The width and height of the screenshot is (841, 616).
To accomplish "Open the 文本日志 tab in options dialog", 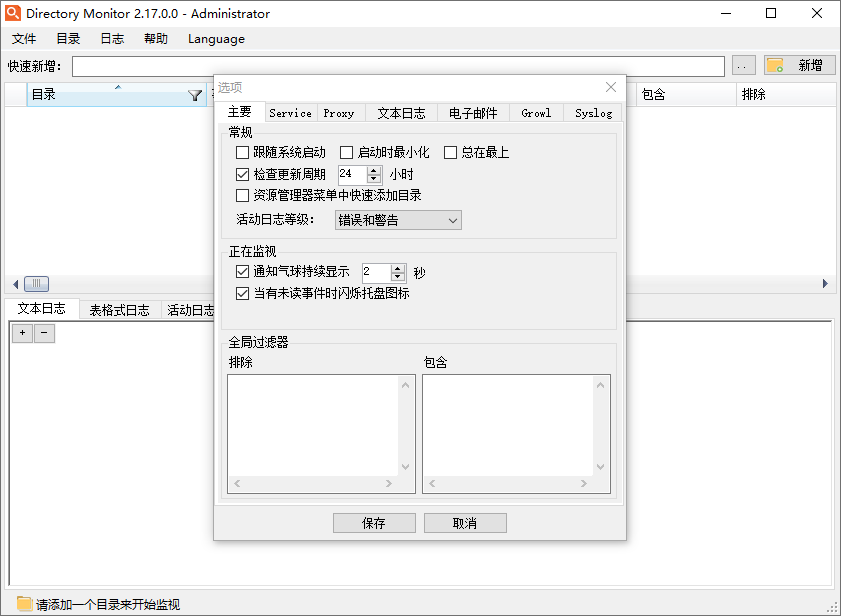I will point(401,113).
